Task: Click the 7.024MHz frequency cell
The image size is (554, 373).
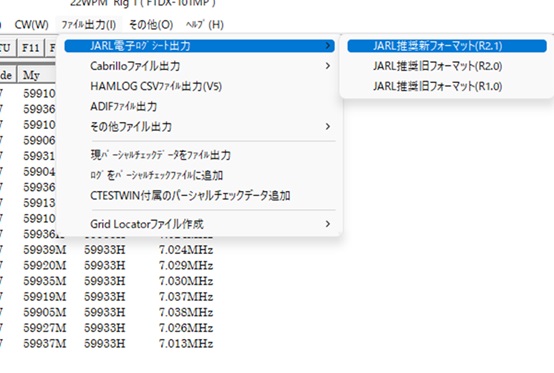Action: coord(186,250)
